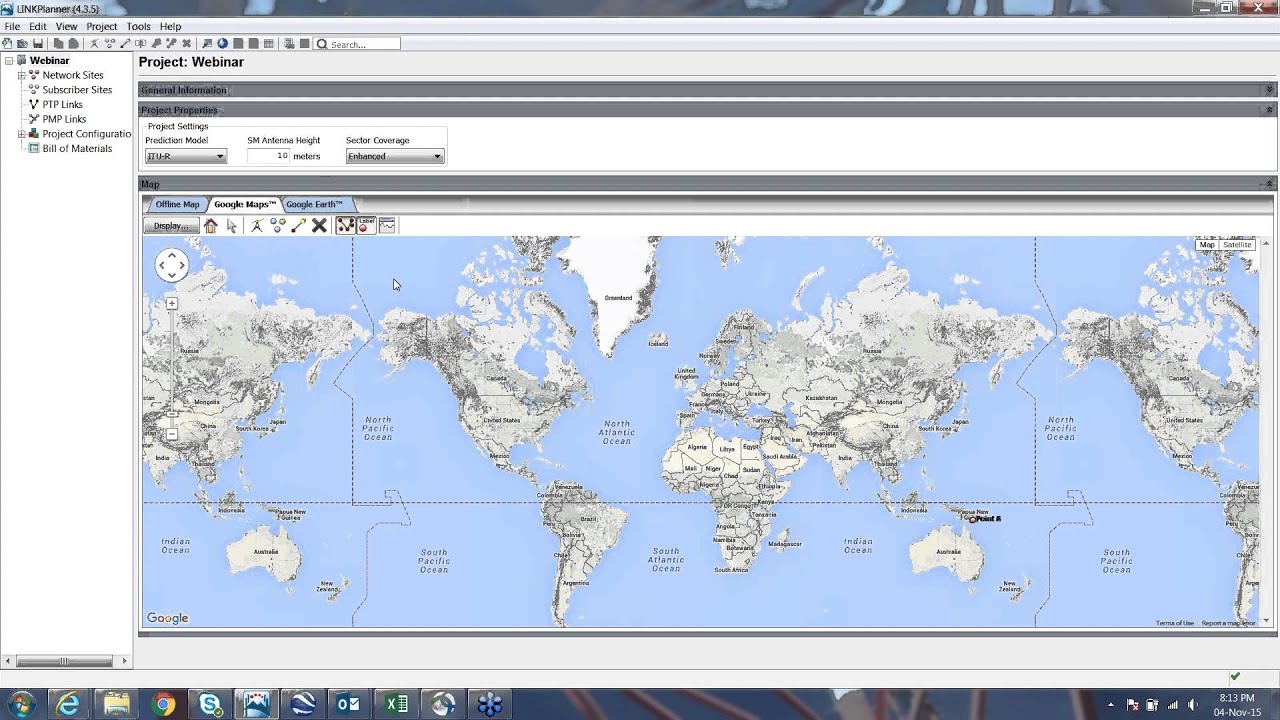The width and height of the screenshot is (1280, 720).
Task: Click the map panel vertical scrollbar down arrow
Action: 1267,621
